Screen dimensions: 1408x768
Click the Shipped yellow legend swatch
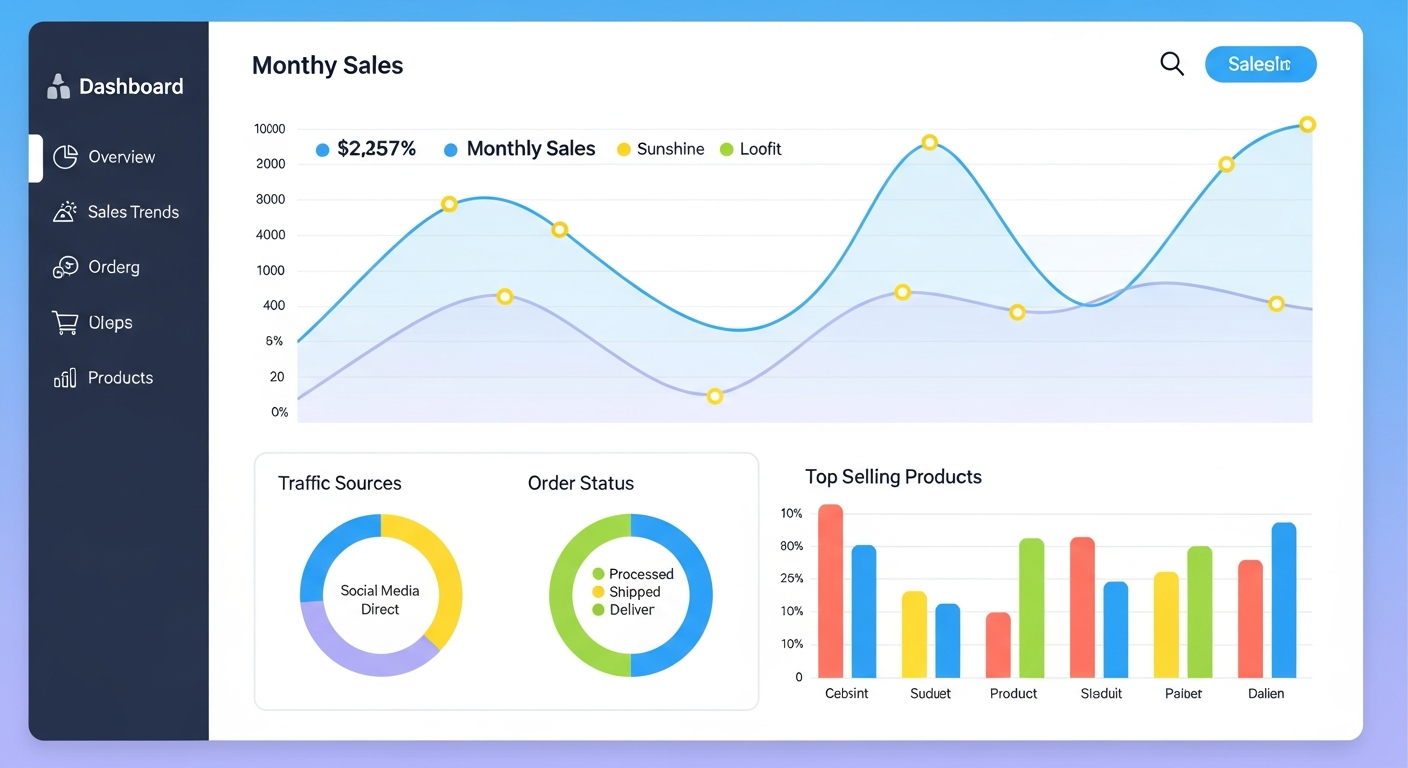tap(598, 592)
